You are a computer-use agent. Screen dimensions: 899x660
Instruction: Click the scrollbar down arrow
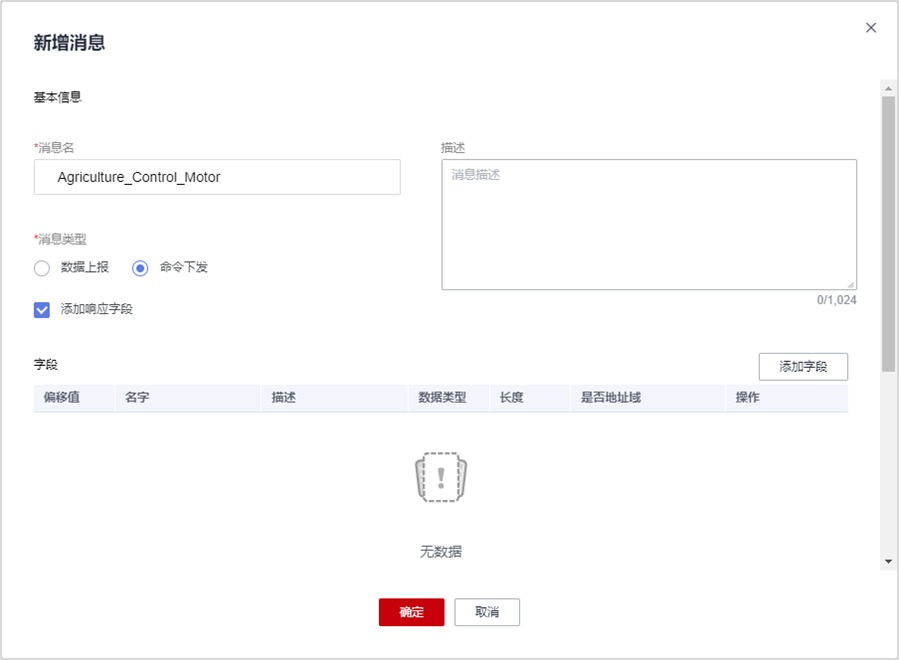(888, 562)
